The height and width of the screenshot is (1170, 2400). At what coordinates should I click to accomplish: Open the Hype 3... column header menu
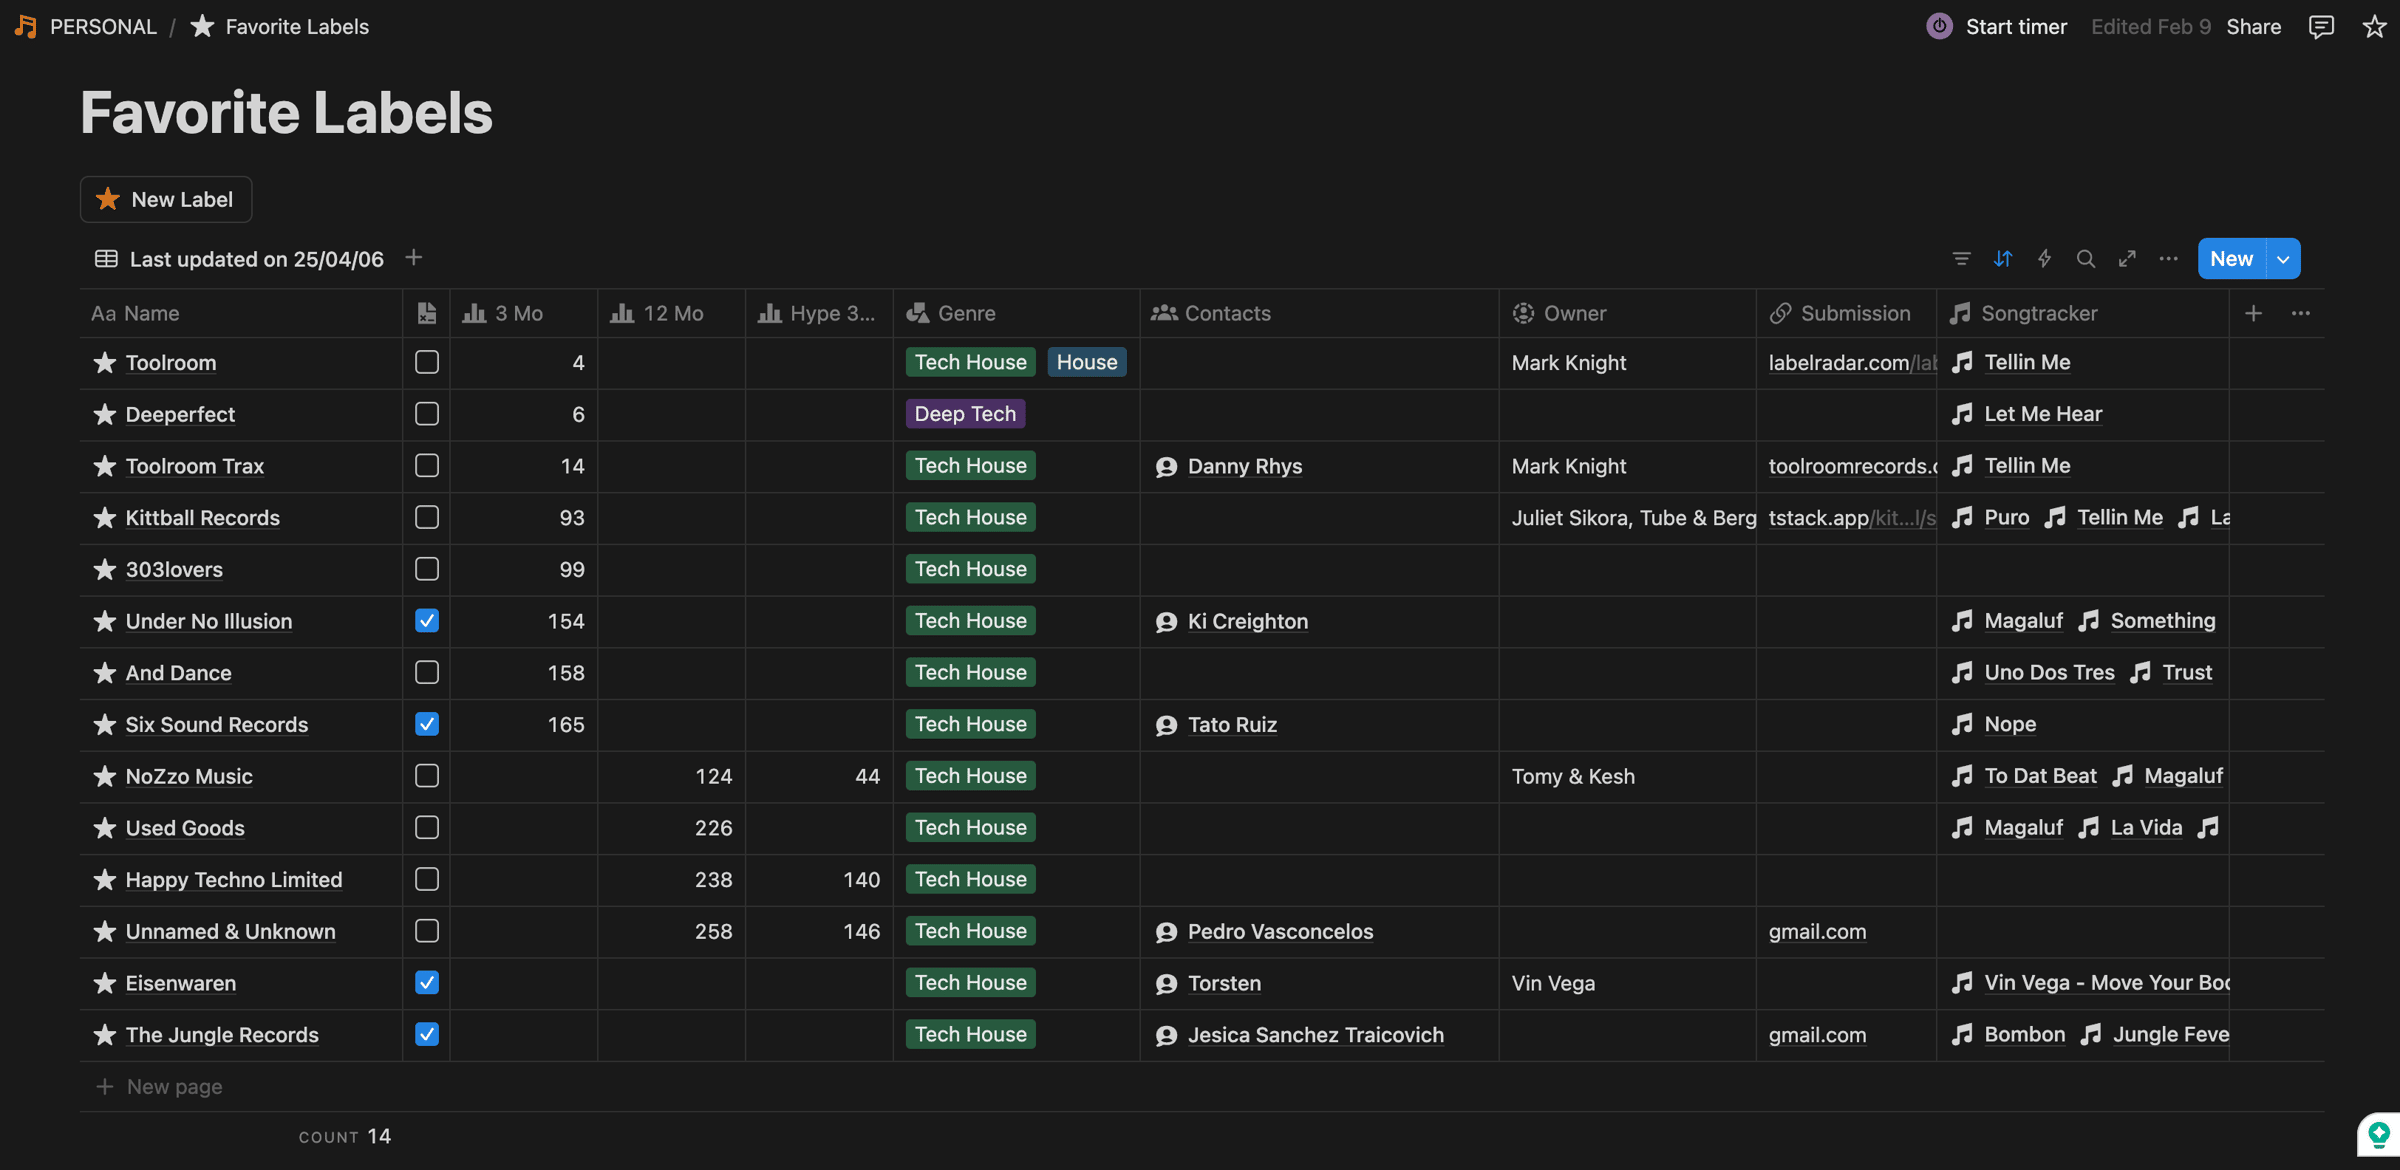(x=819, y=313)
